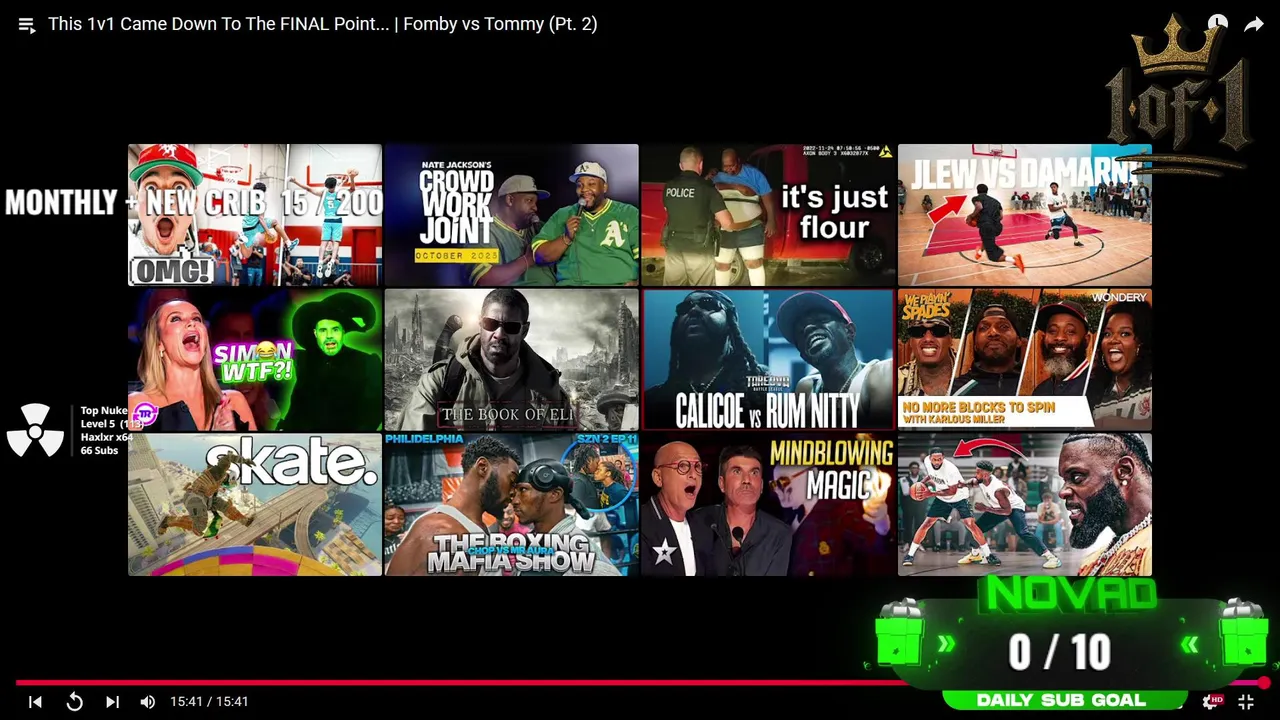Open 'No More Blocks To Spin' video

point(1025,360)
